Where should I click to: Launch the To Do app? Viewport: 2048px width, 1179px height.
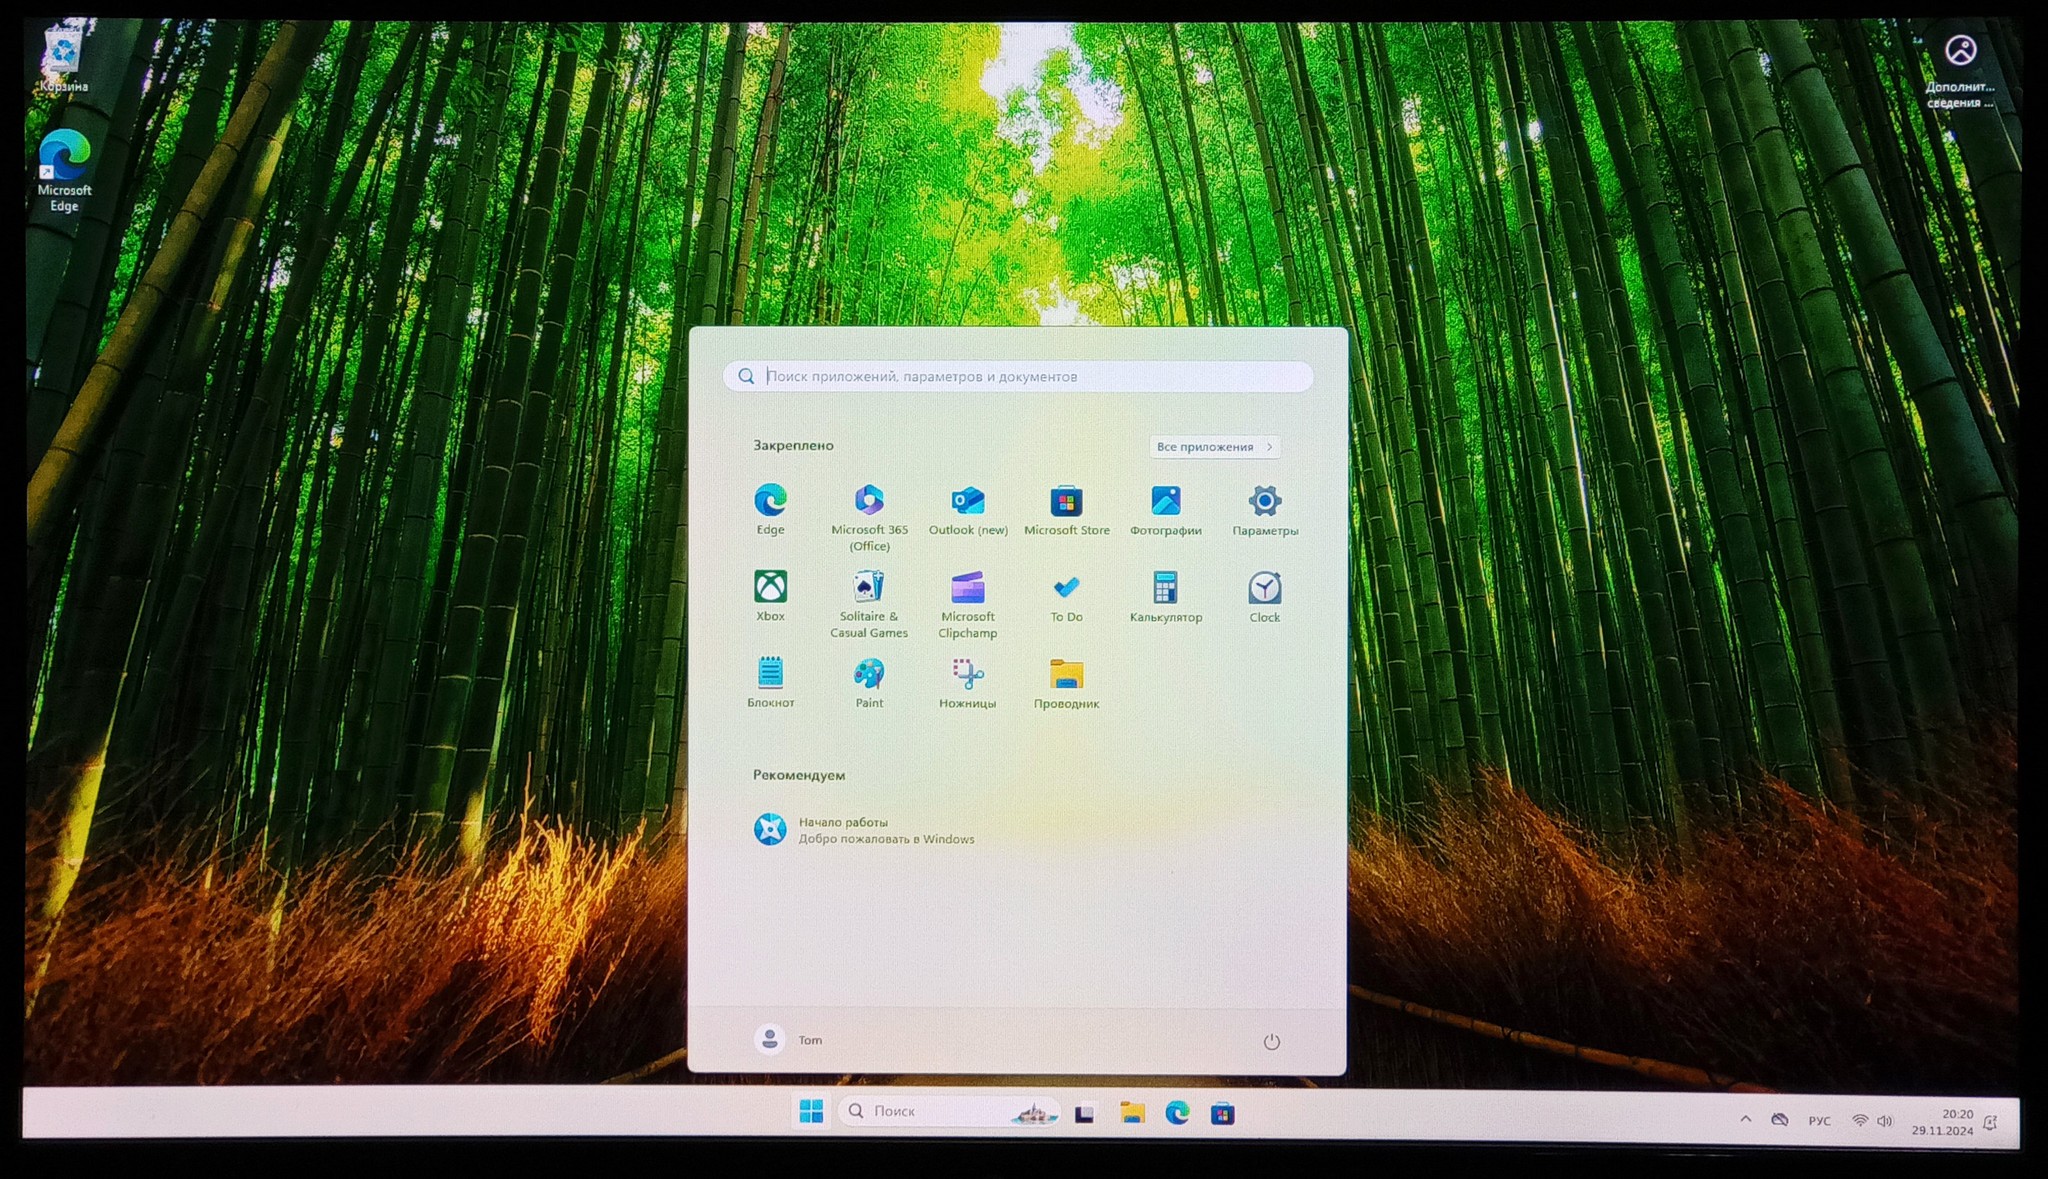click(1066, 588)
